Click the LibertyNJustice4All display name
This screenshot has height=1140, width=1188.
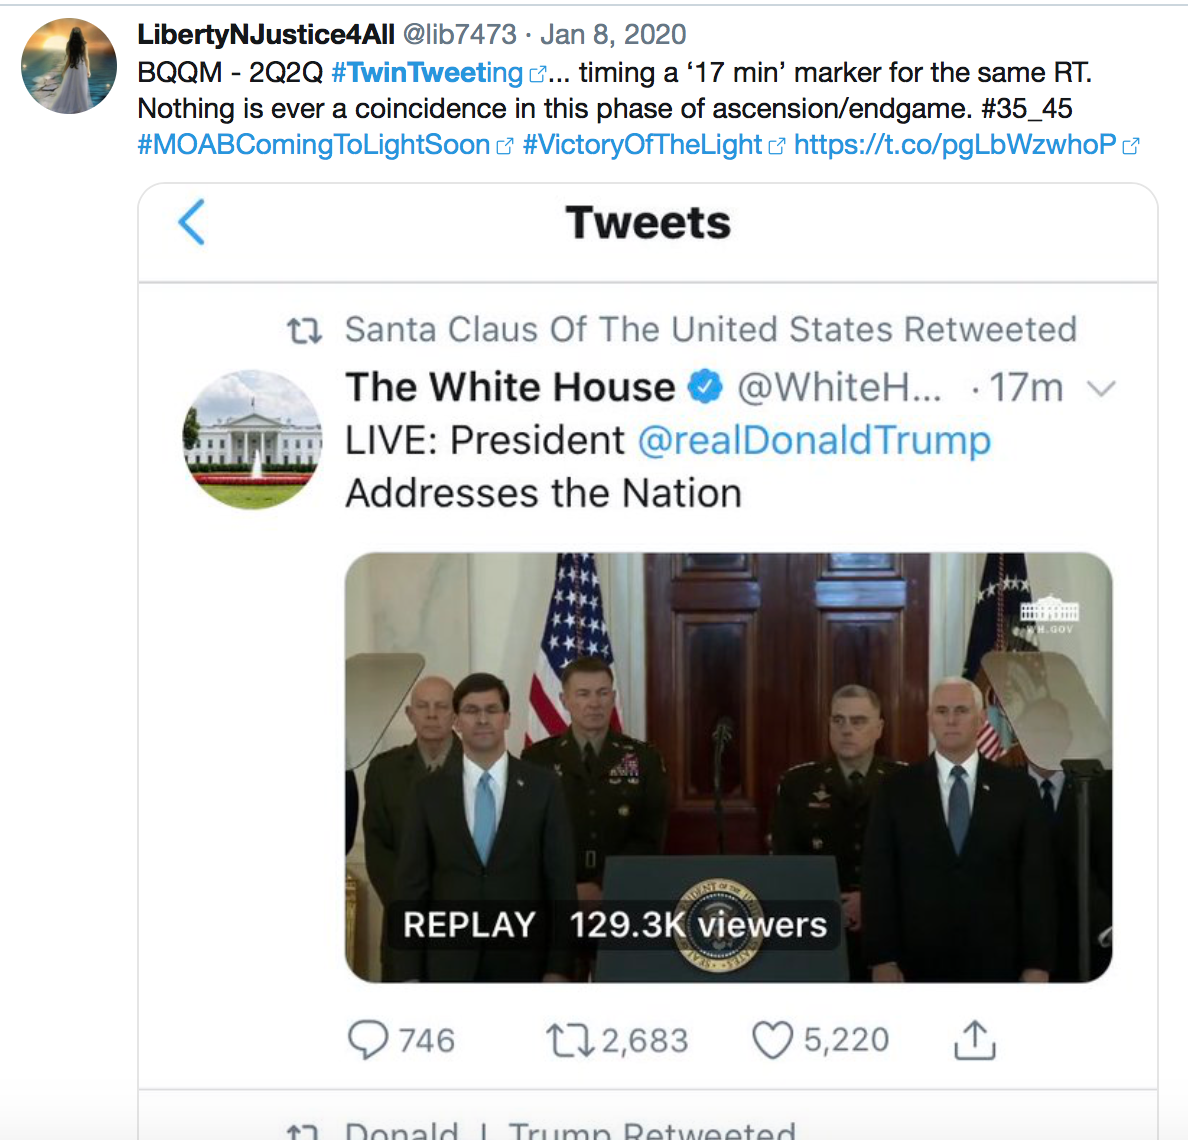(x=266, y=35)
